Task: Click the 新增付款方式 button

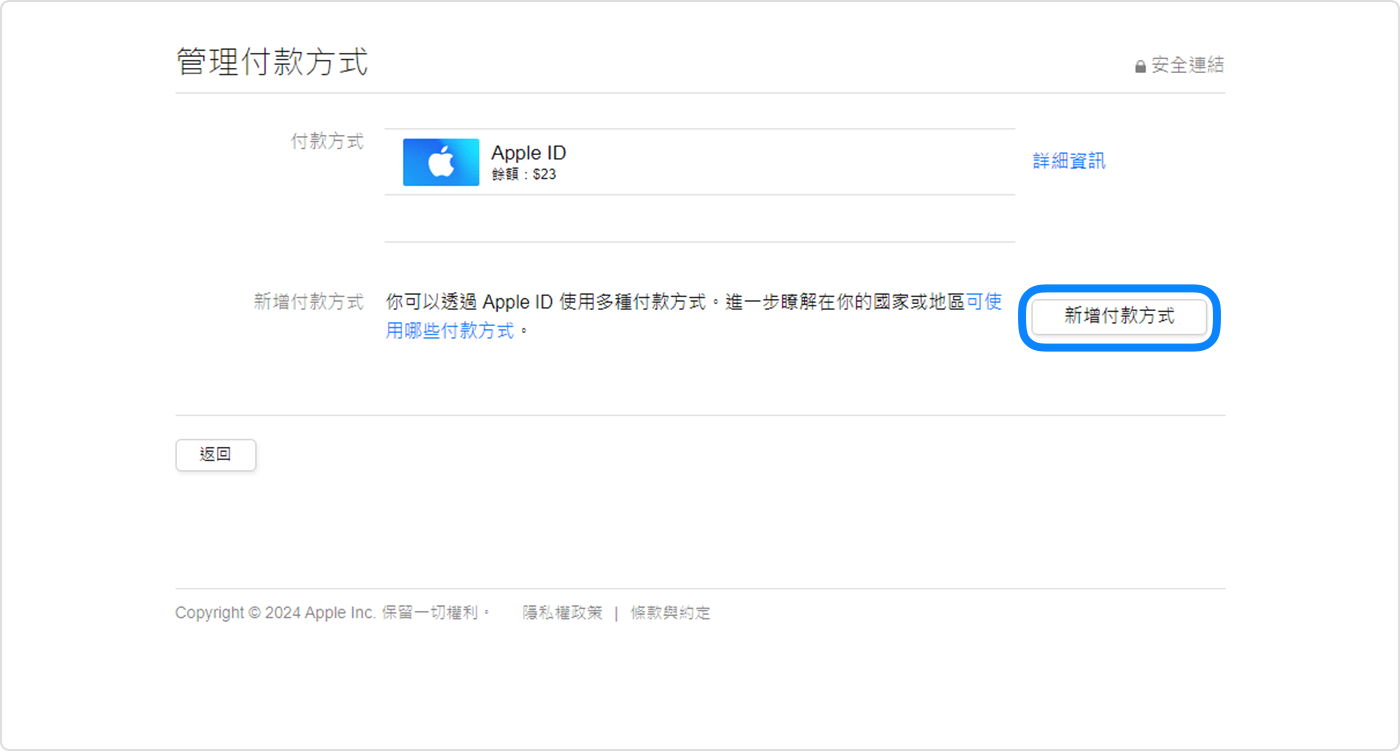Action: [1119, 317]
